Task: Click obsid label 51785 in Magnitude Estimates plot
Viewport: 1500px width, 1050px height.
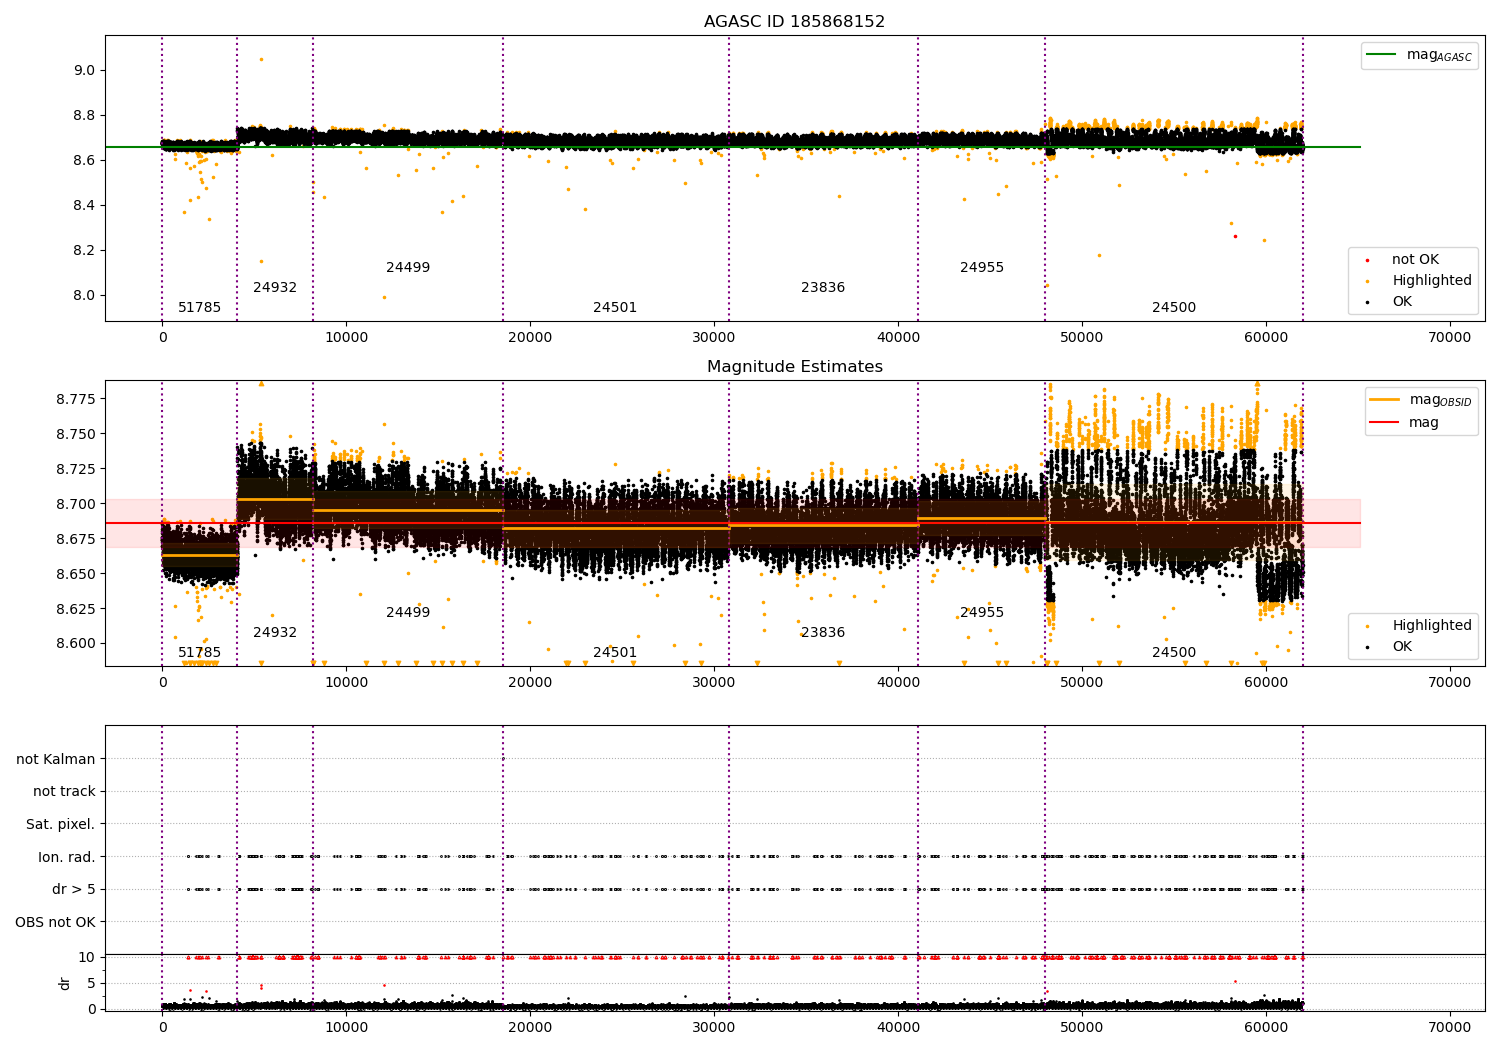Action: (200, 653)
